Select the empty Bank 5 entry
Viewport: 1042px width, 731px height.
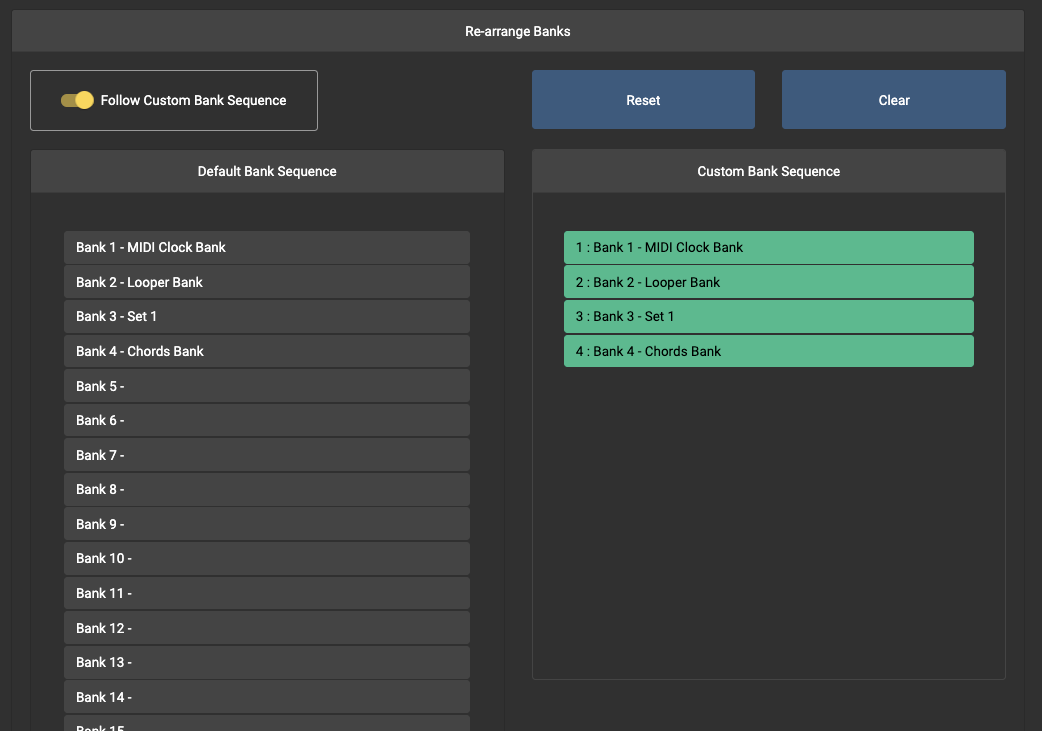coord(266,386)
